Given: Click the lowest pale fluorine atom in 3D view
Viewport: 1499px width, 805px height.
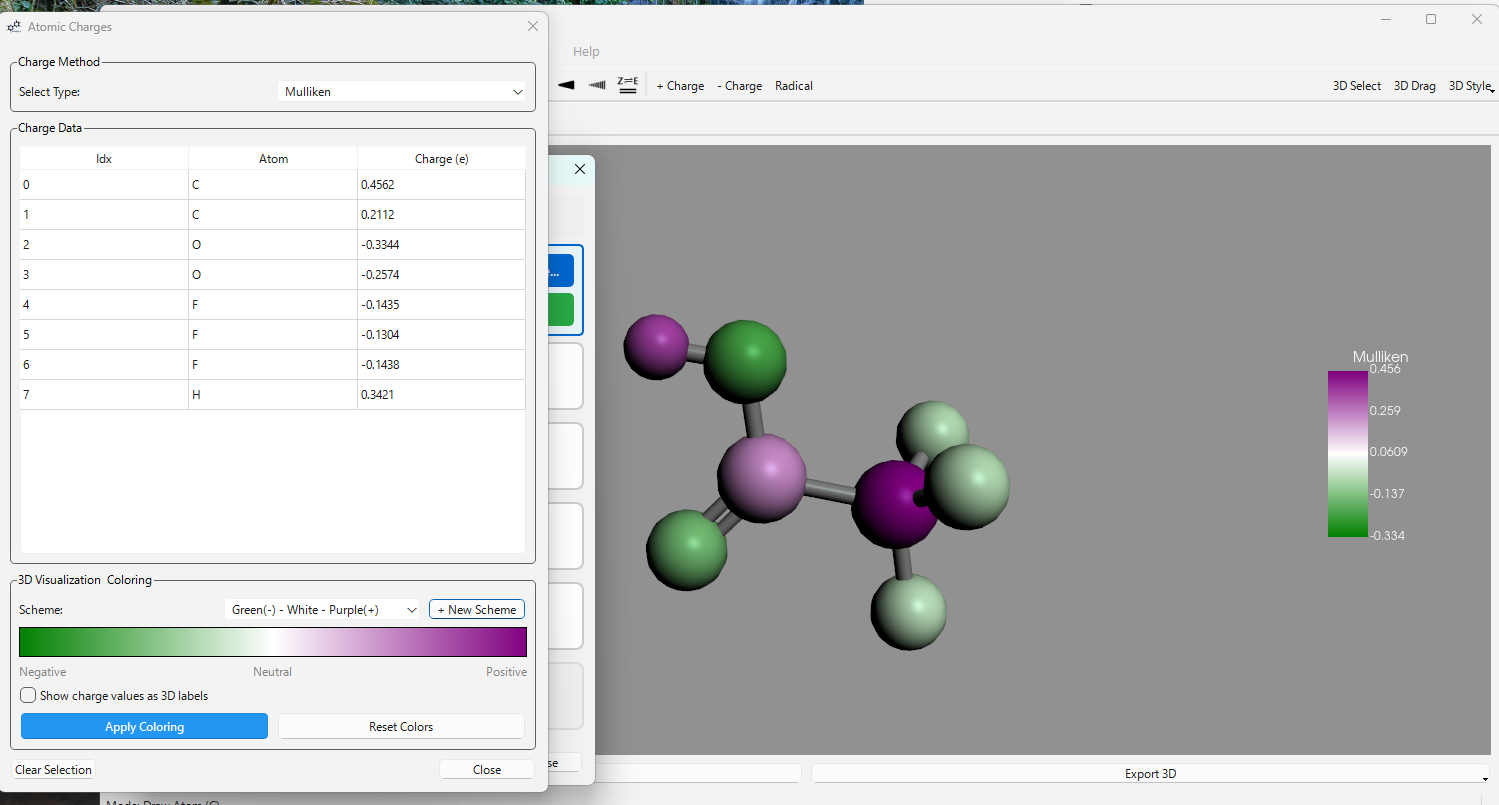Looking at the screenshot, I should point(908,612).
